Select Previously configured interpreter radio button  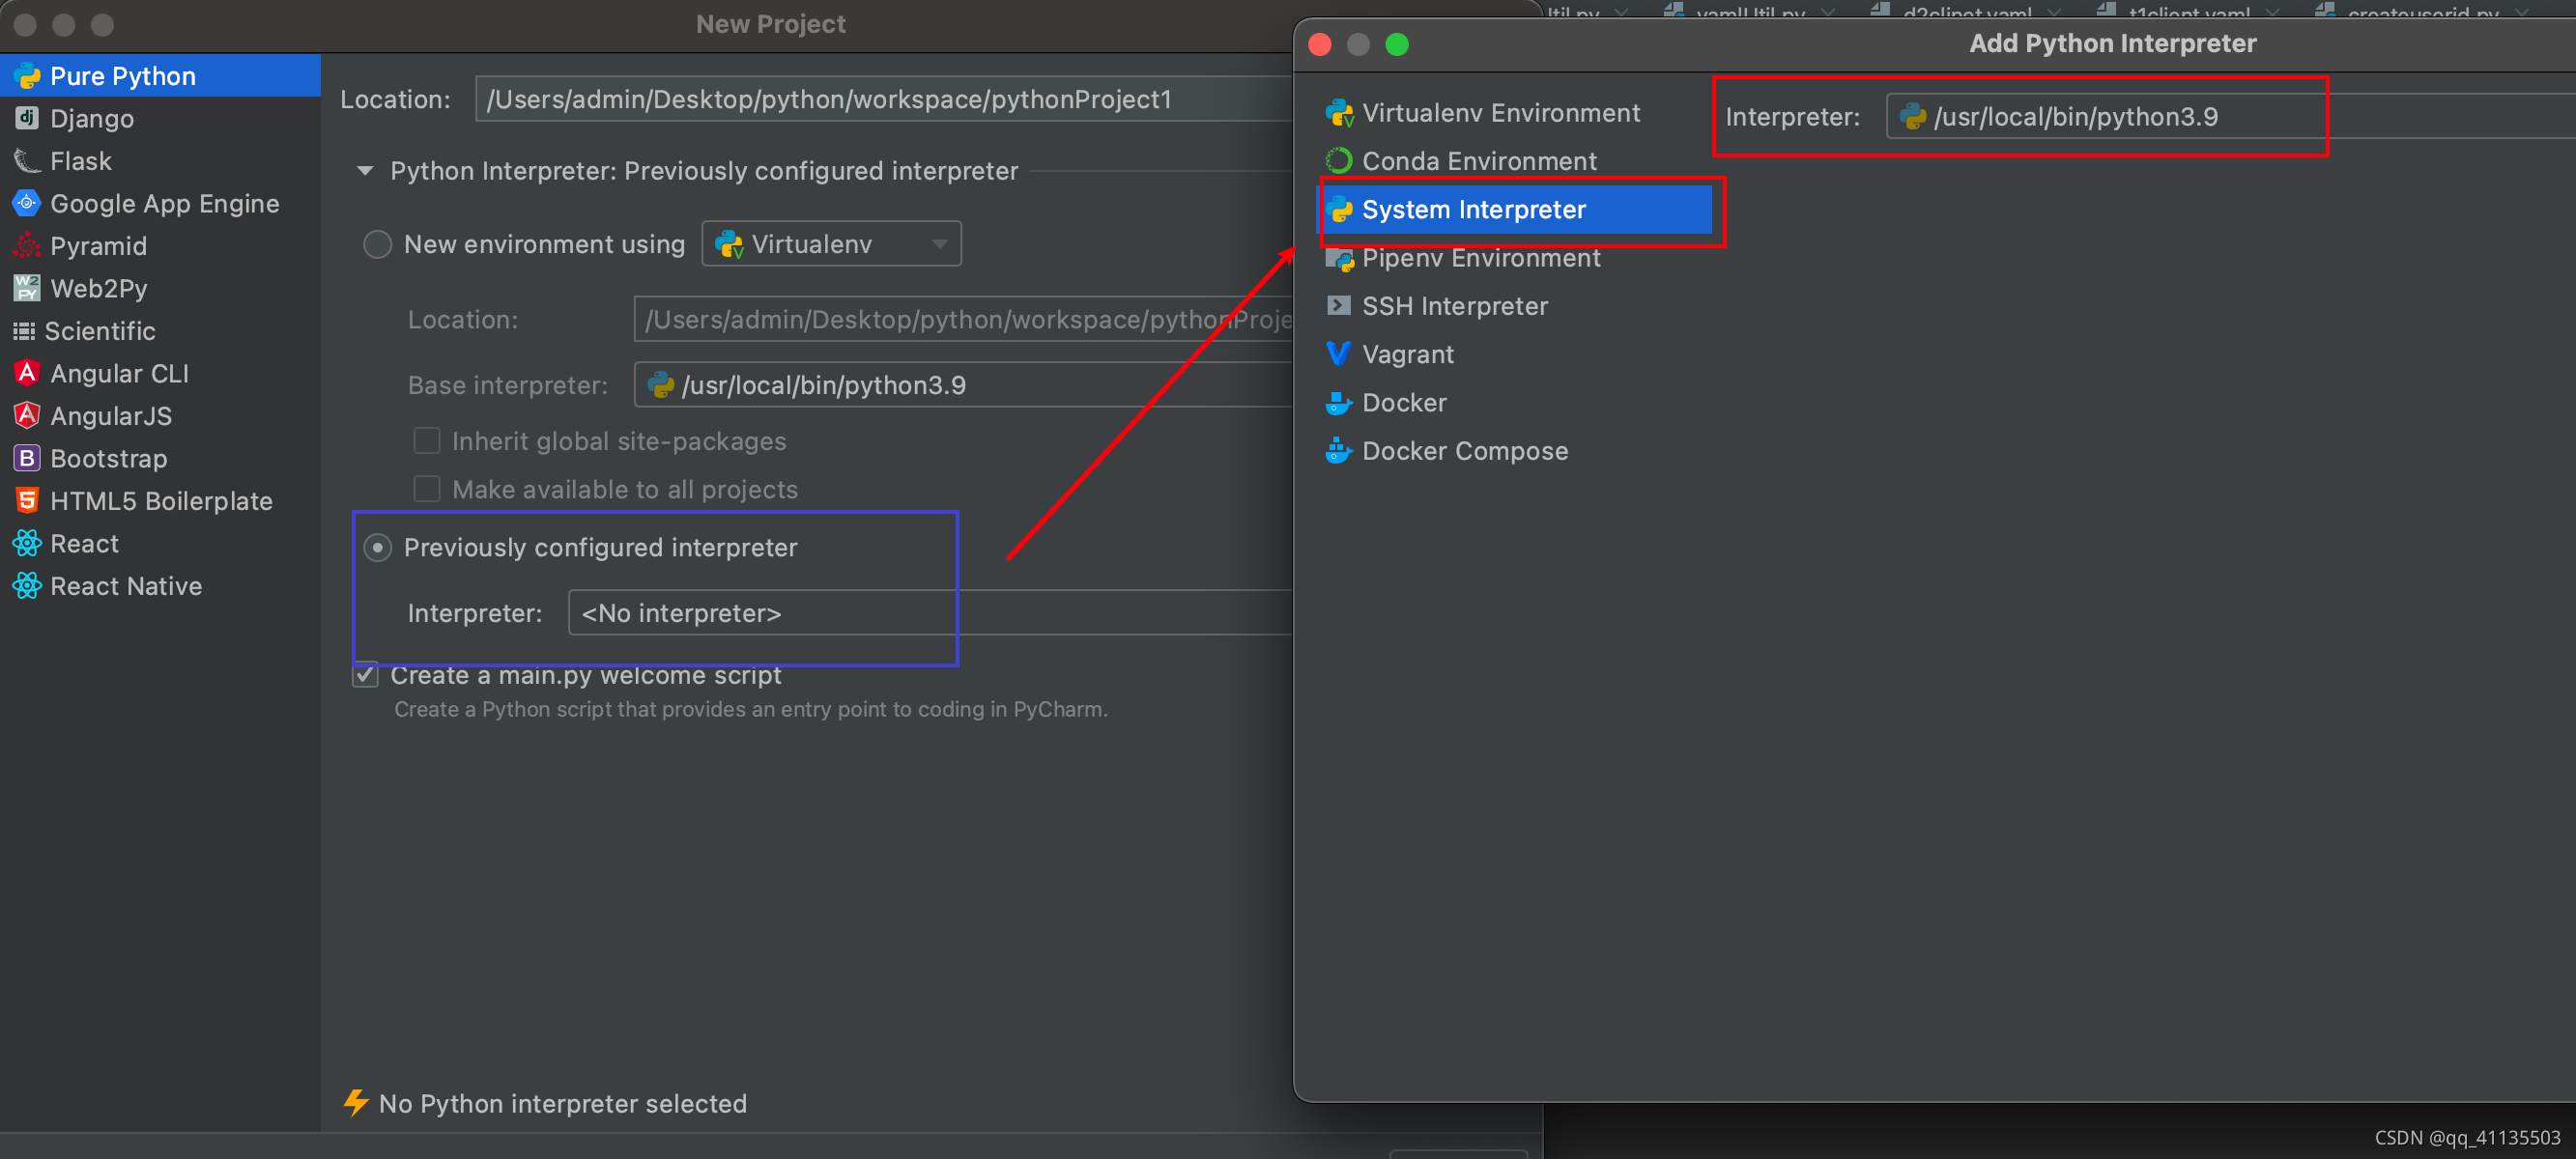click(377, 547)
